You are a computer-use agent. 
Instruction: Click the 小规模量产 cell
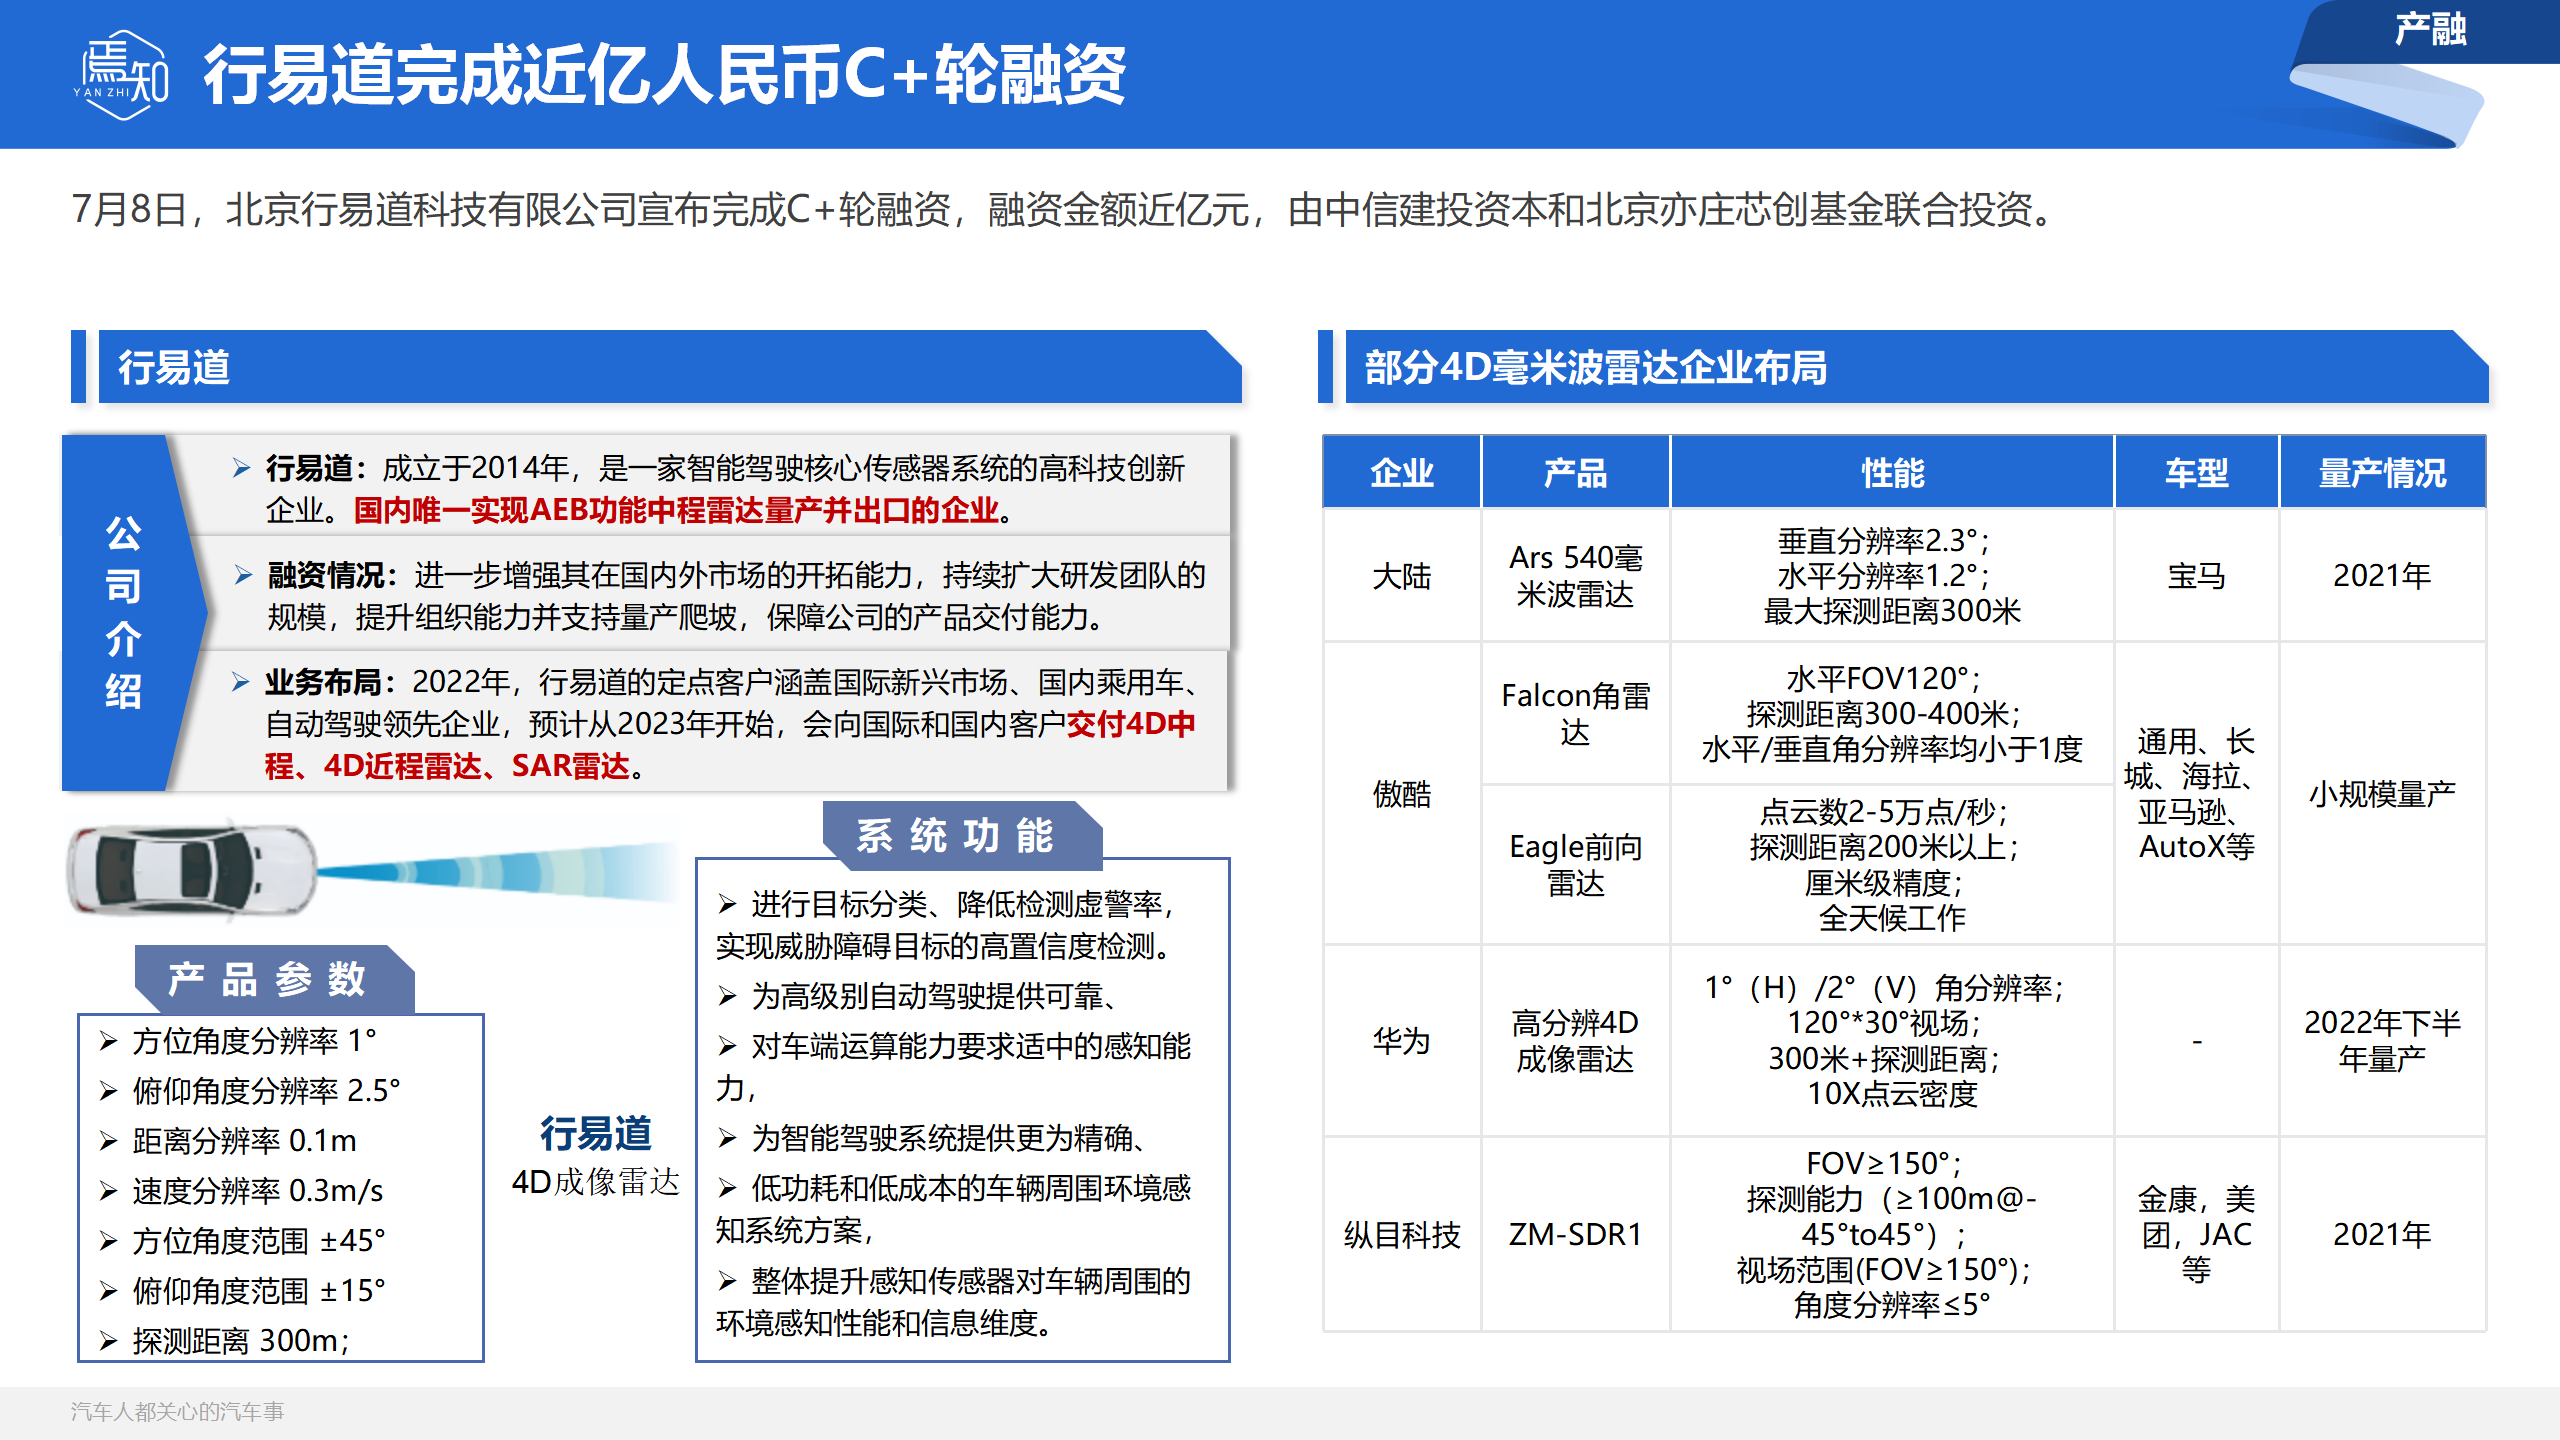tap(2383, 794)
